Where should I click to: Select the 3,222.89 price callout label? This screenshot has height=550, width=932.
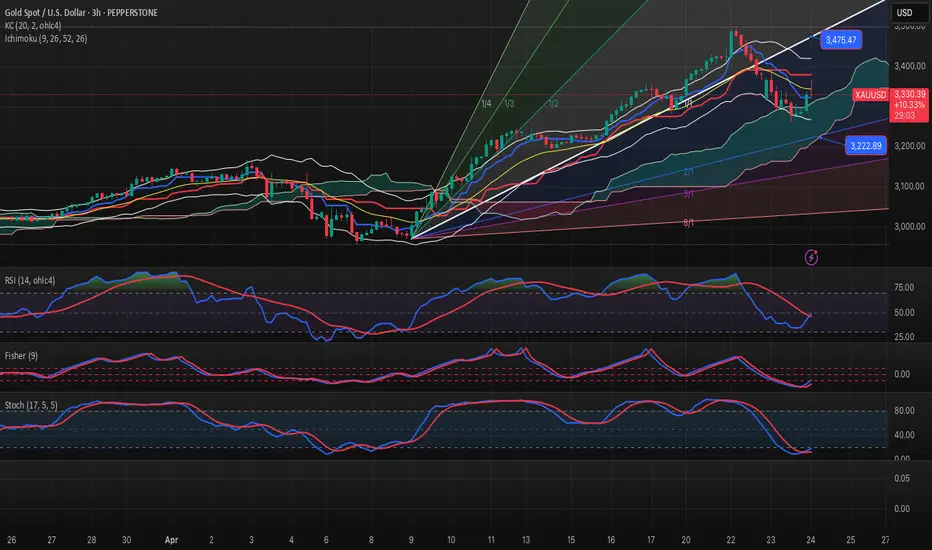click(x=865, y=146)
